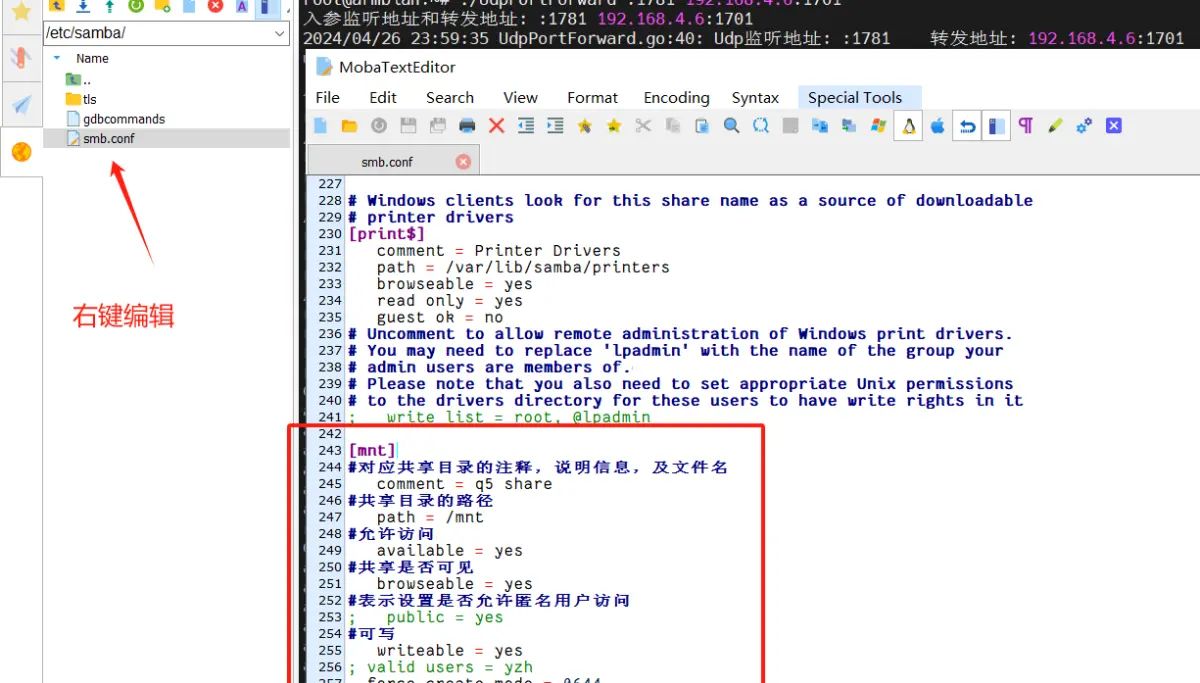Viewport: 1200px width, 683px height.
Task: Click the green refresh icon in file browser
Action: click(136, 6)
